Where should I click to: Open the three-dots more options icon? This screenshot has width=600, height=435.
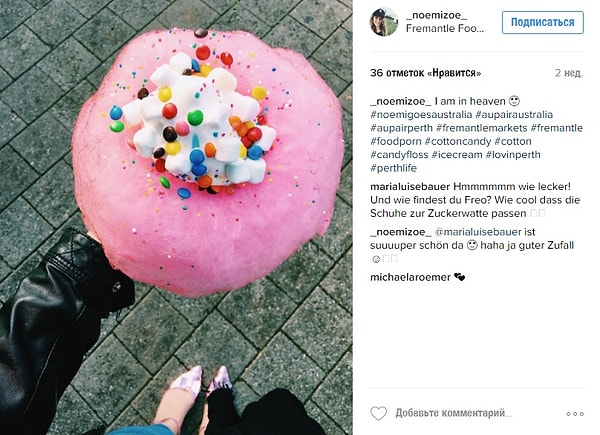pyautogui.click(x=575, y=414)
